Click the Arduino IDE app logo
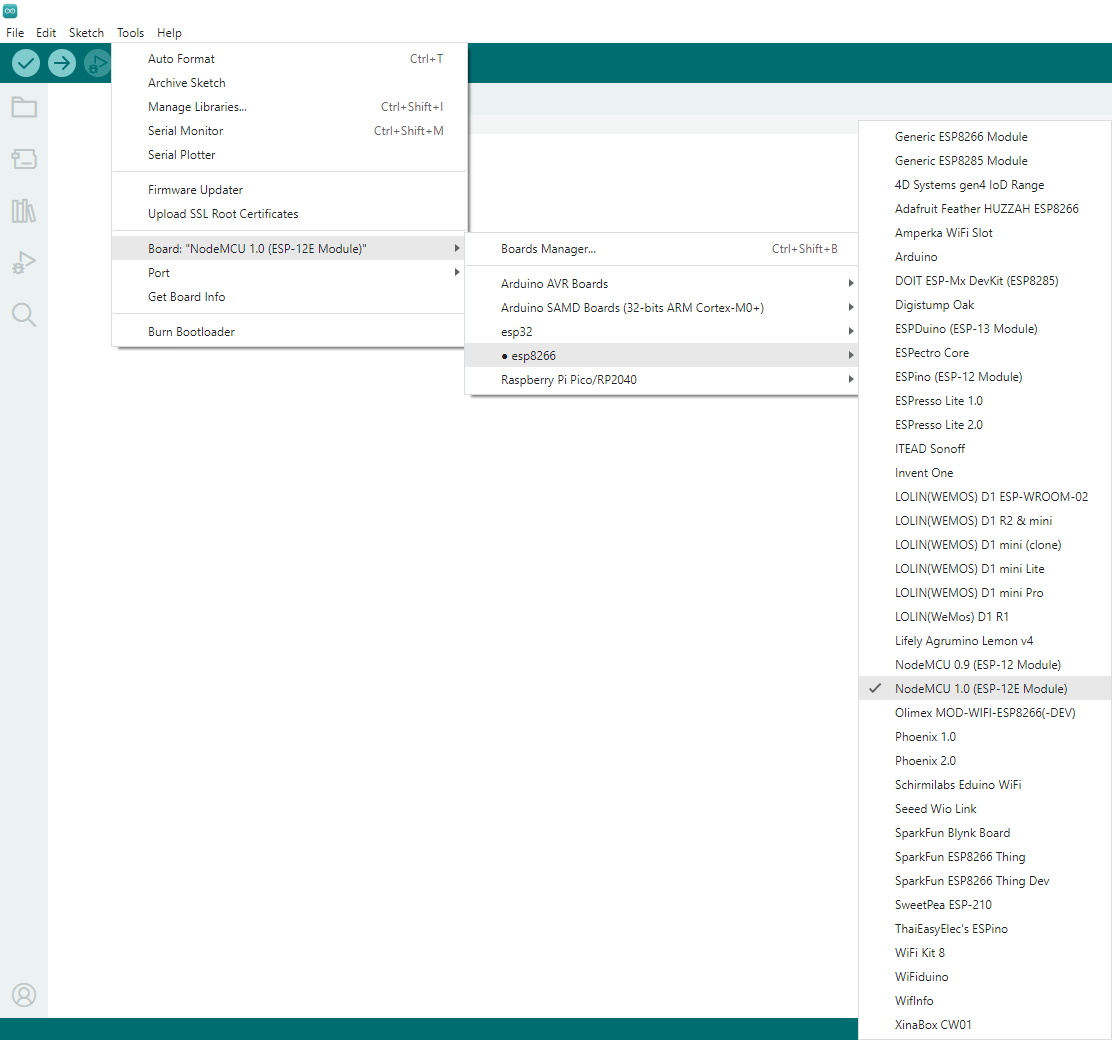This screenshot has width=1112, height=1040. [10, 11]
